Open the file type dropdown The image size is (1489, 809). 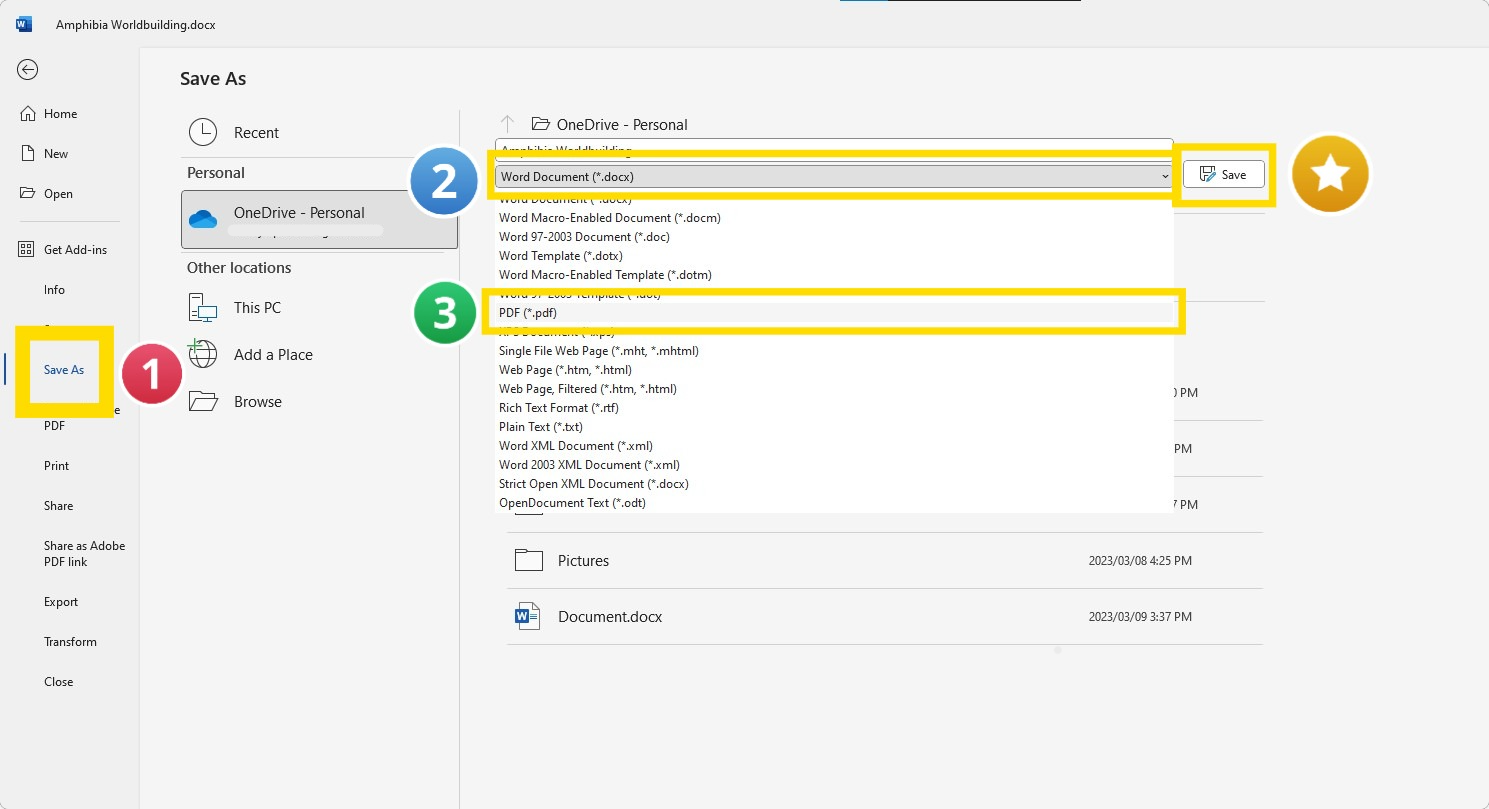(x=834, y=176)
